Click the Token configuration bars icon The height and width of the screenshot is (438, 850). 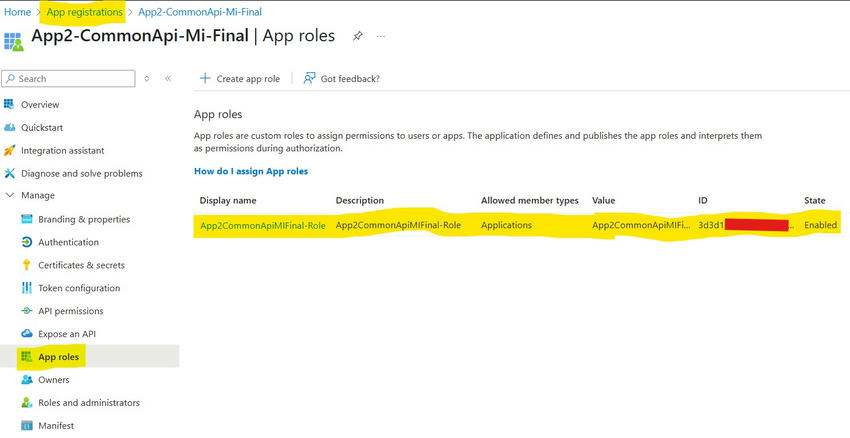click(27, 288)
